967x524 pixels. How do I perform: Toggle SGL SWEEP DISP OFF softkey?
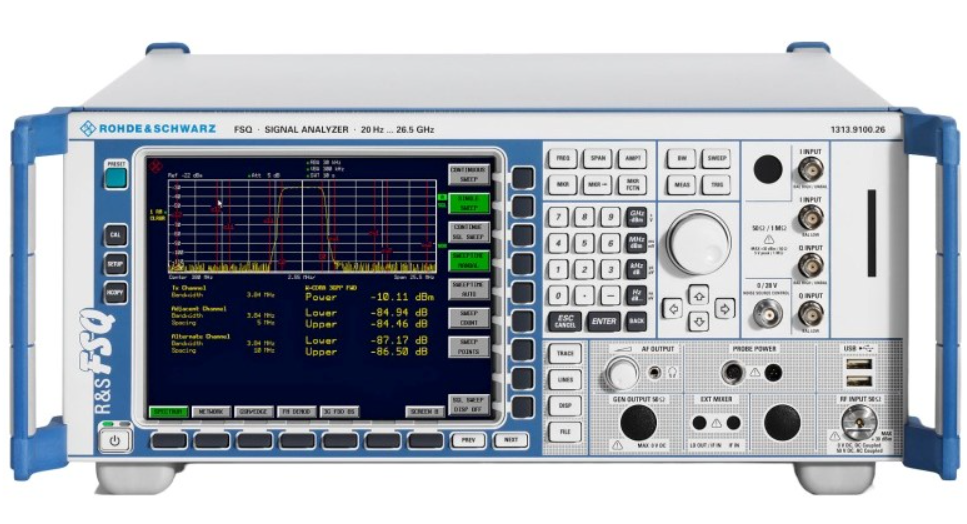click(467, 403)
